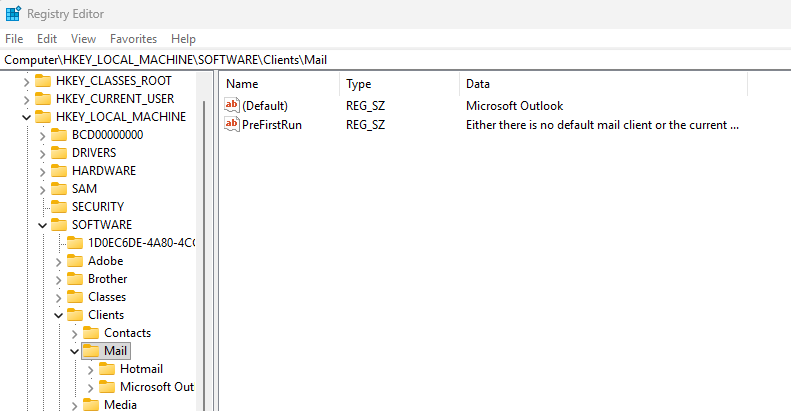The height and width of the screenshot is (411, 791).
Task: Expand the HKEY_CLASSES_ROOT key
Action: [x=26, y=82]
